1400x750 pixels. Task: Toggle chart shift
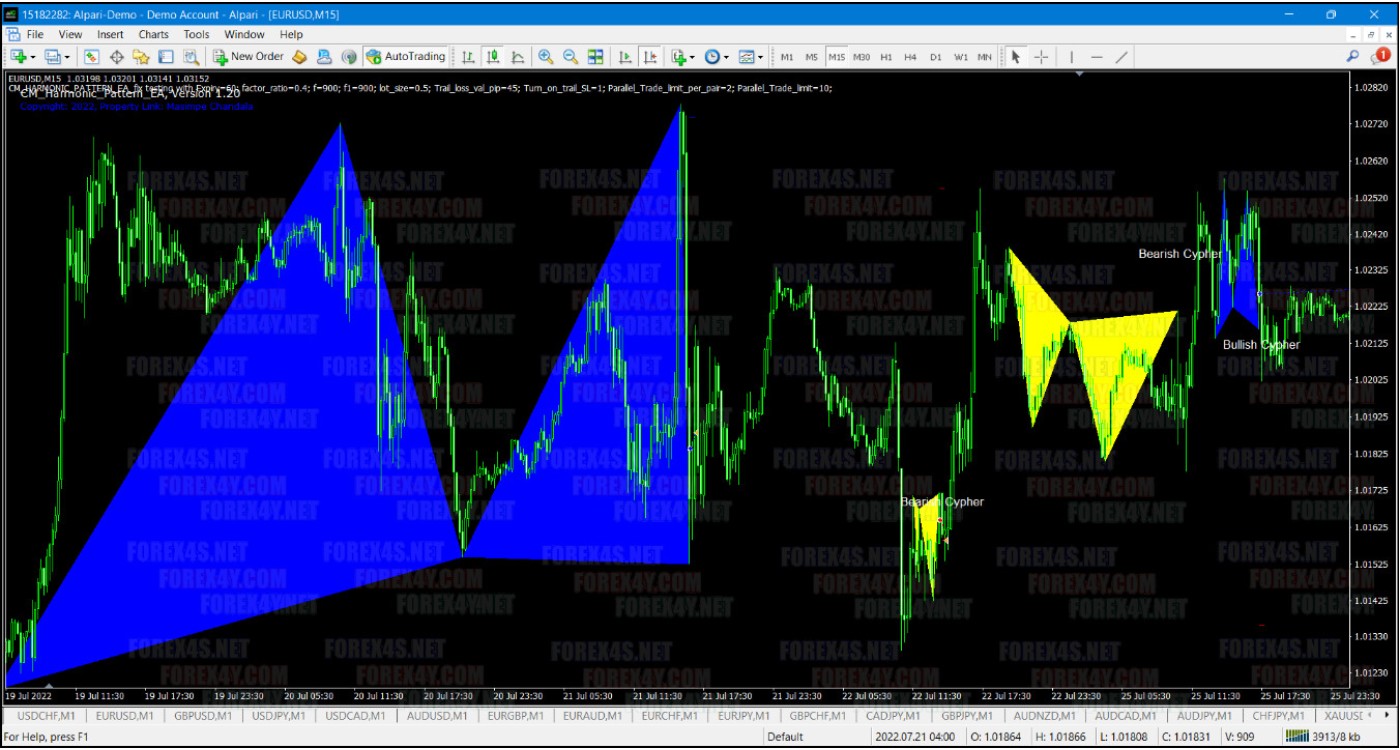tap(651, 57)
